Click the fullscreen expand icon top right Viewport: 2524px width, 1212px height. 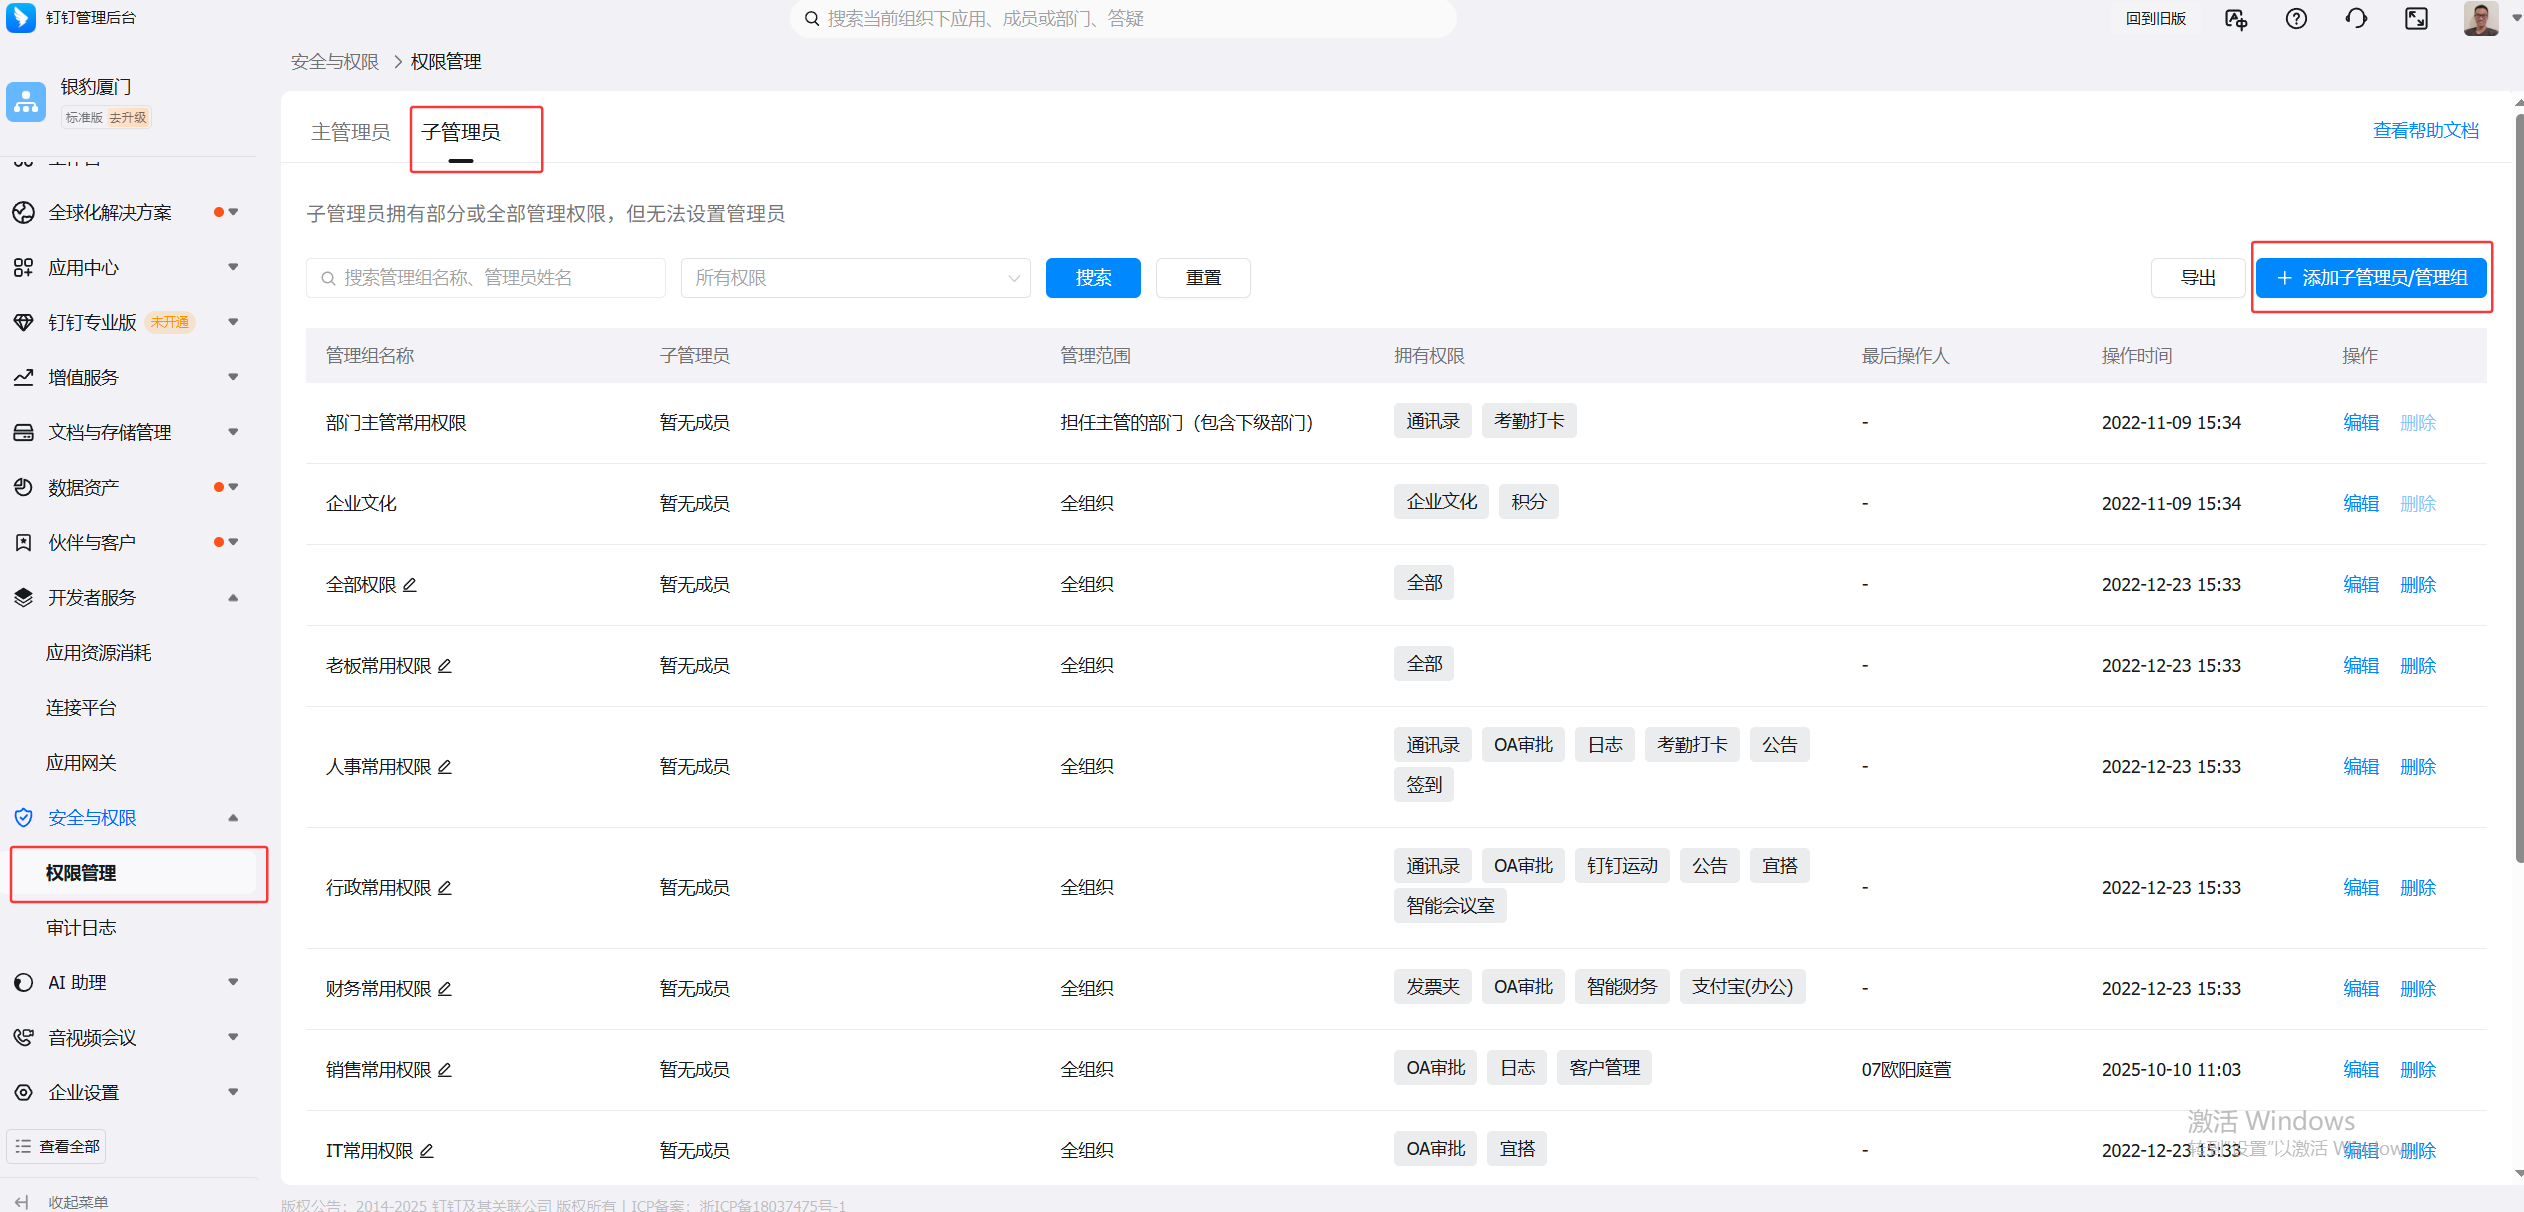point(2416,18)
